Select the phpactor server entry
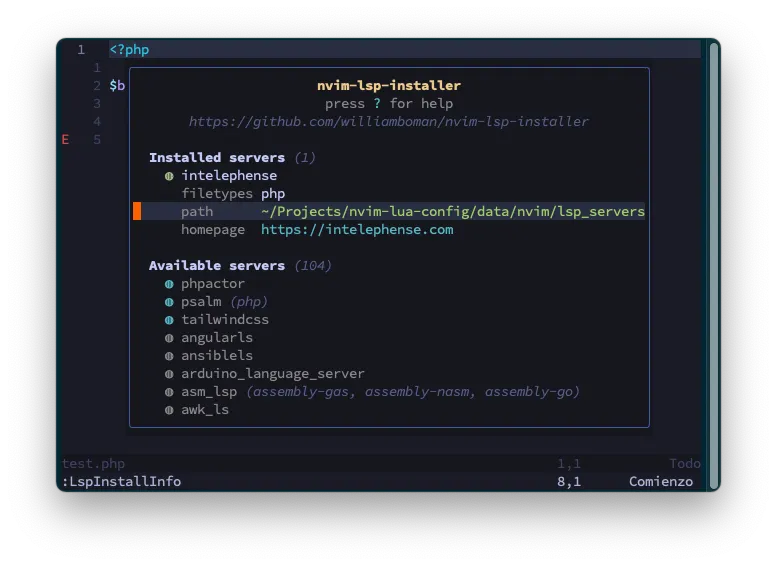This screenshot has height=566, width=777. tap(213, 283)
